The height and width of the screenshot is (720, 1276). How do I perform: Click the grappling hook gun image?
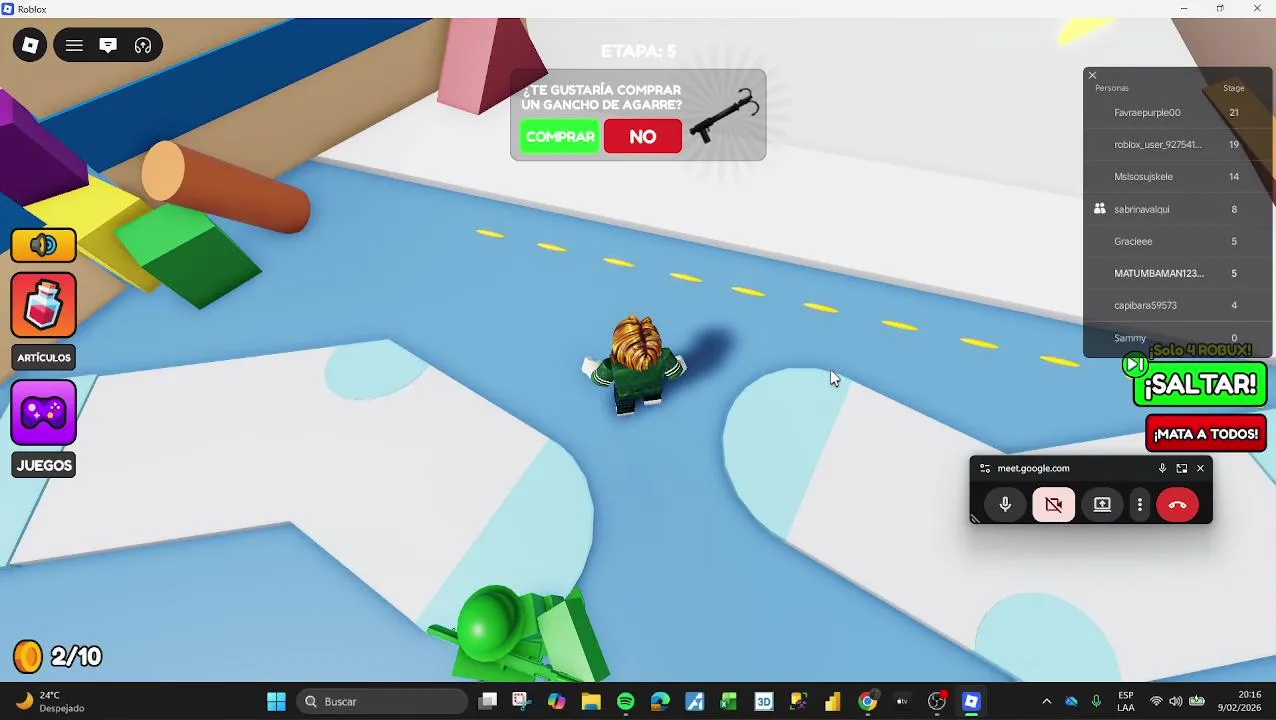click(724, 116)
